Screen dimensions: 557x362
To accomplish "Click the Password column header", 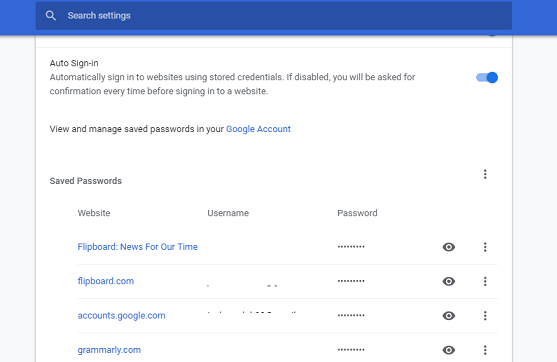I will click(357, 213).
